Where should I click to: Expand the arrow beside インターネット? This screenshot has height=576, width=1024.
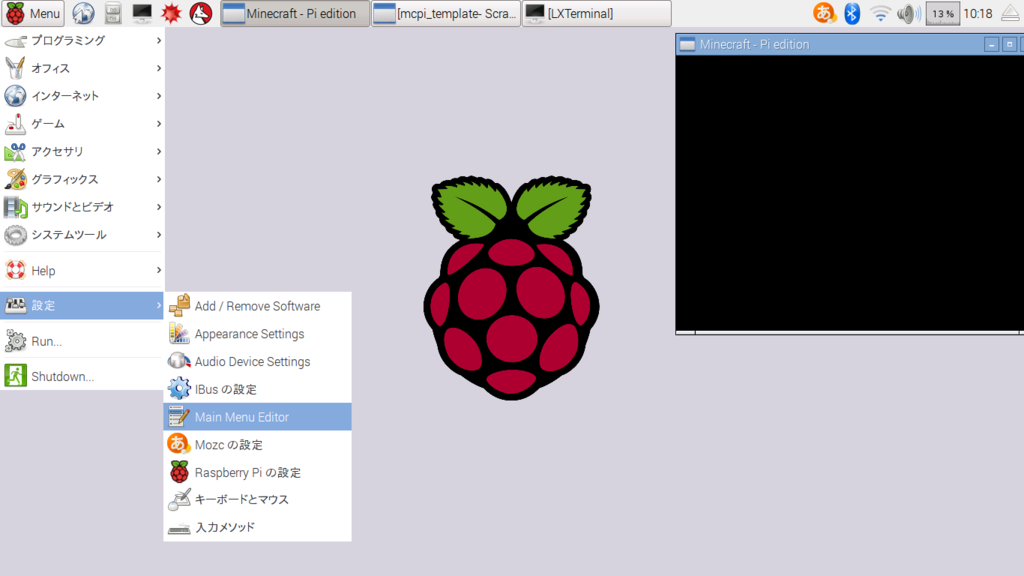click(159, 96)
